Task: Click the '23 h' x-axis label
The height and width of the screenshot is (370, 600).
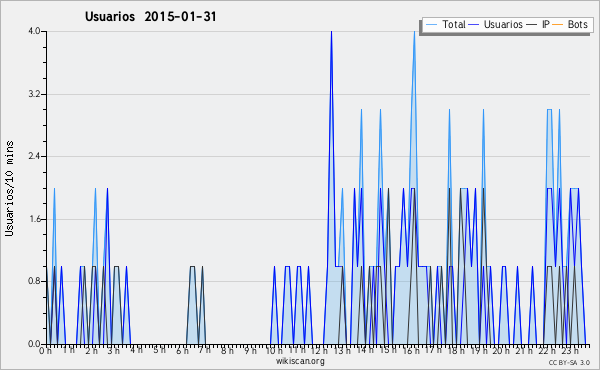Action: 569,350
